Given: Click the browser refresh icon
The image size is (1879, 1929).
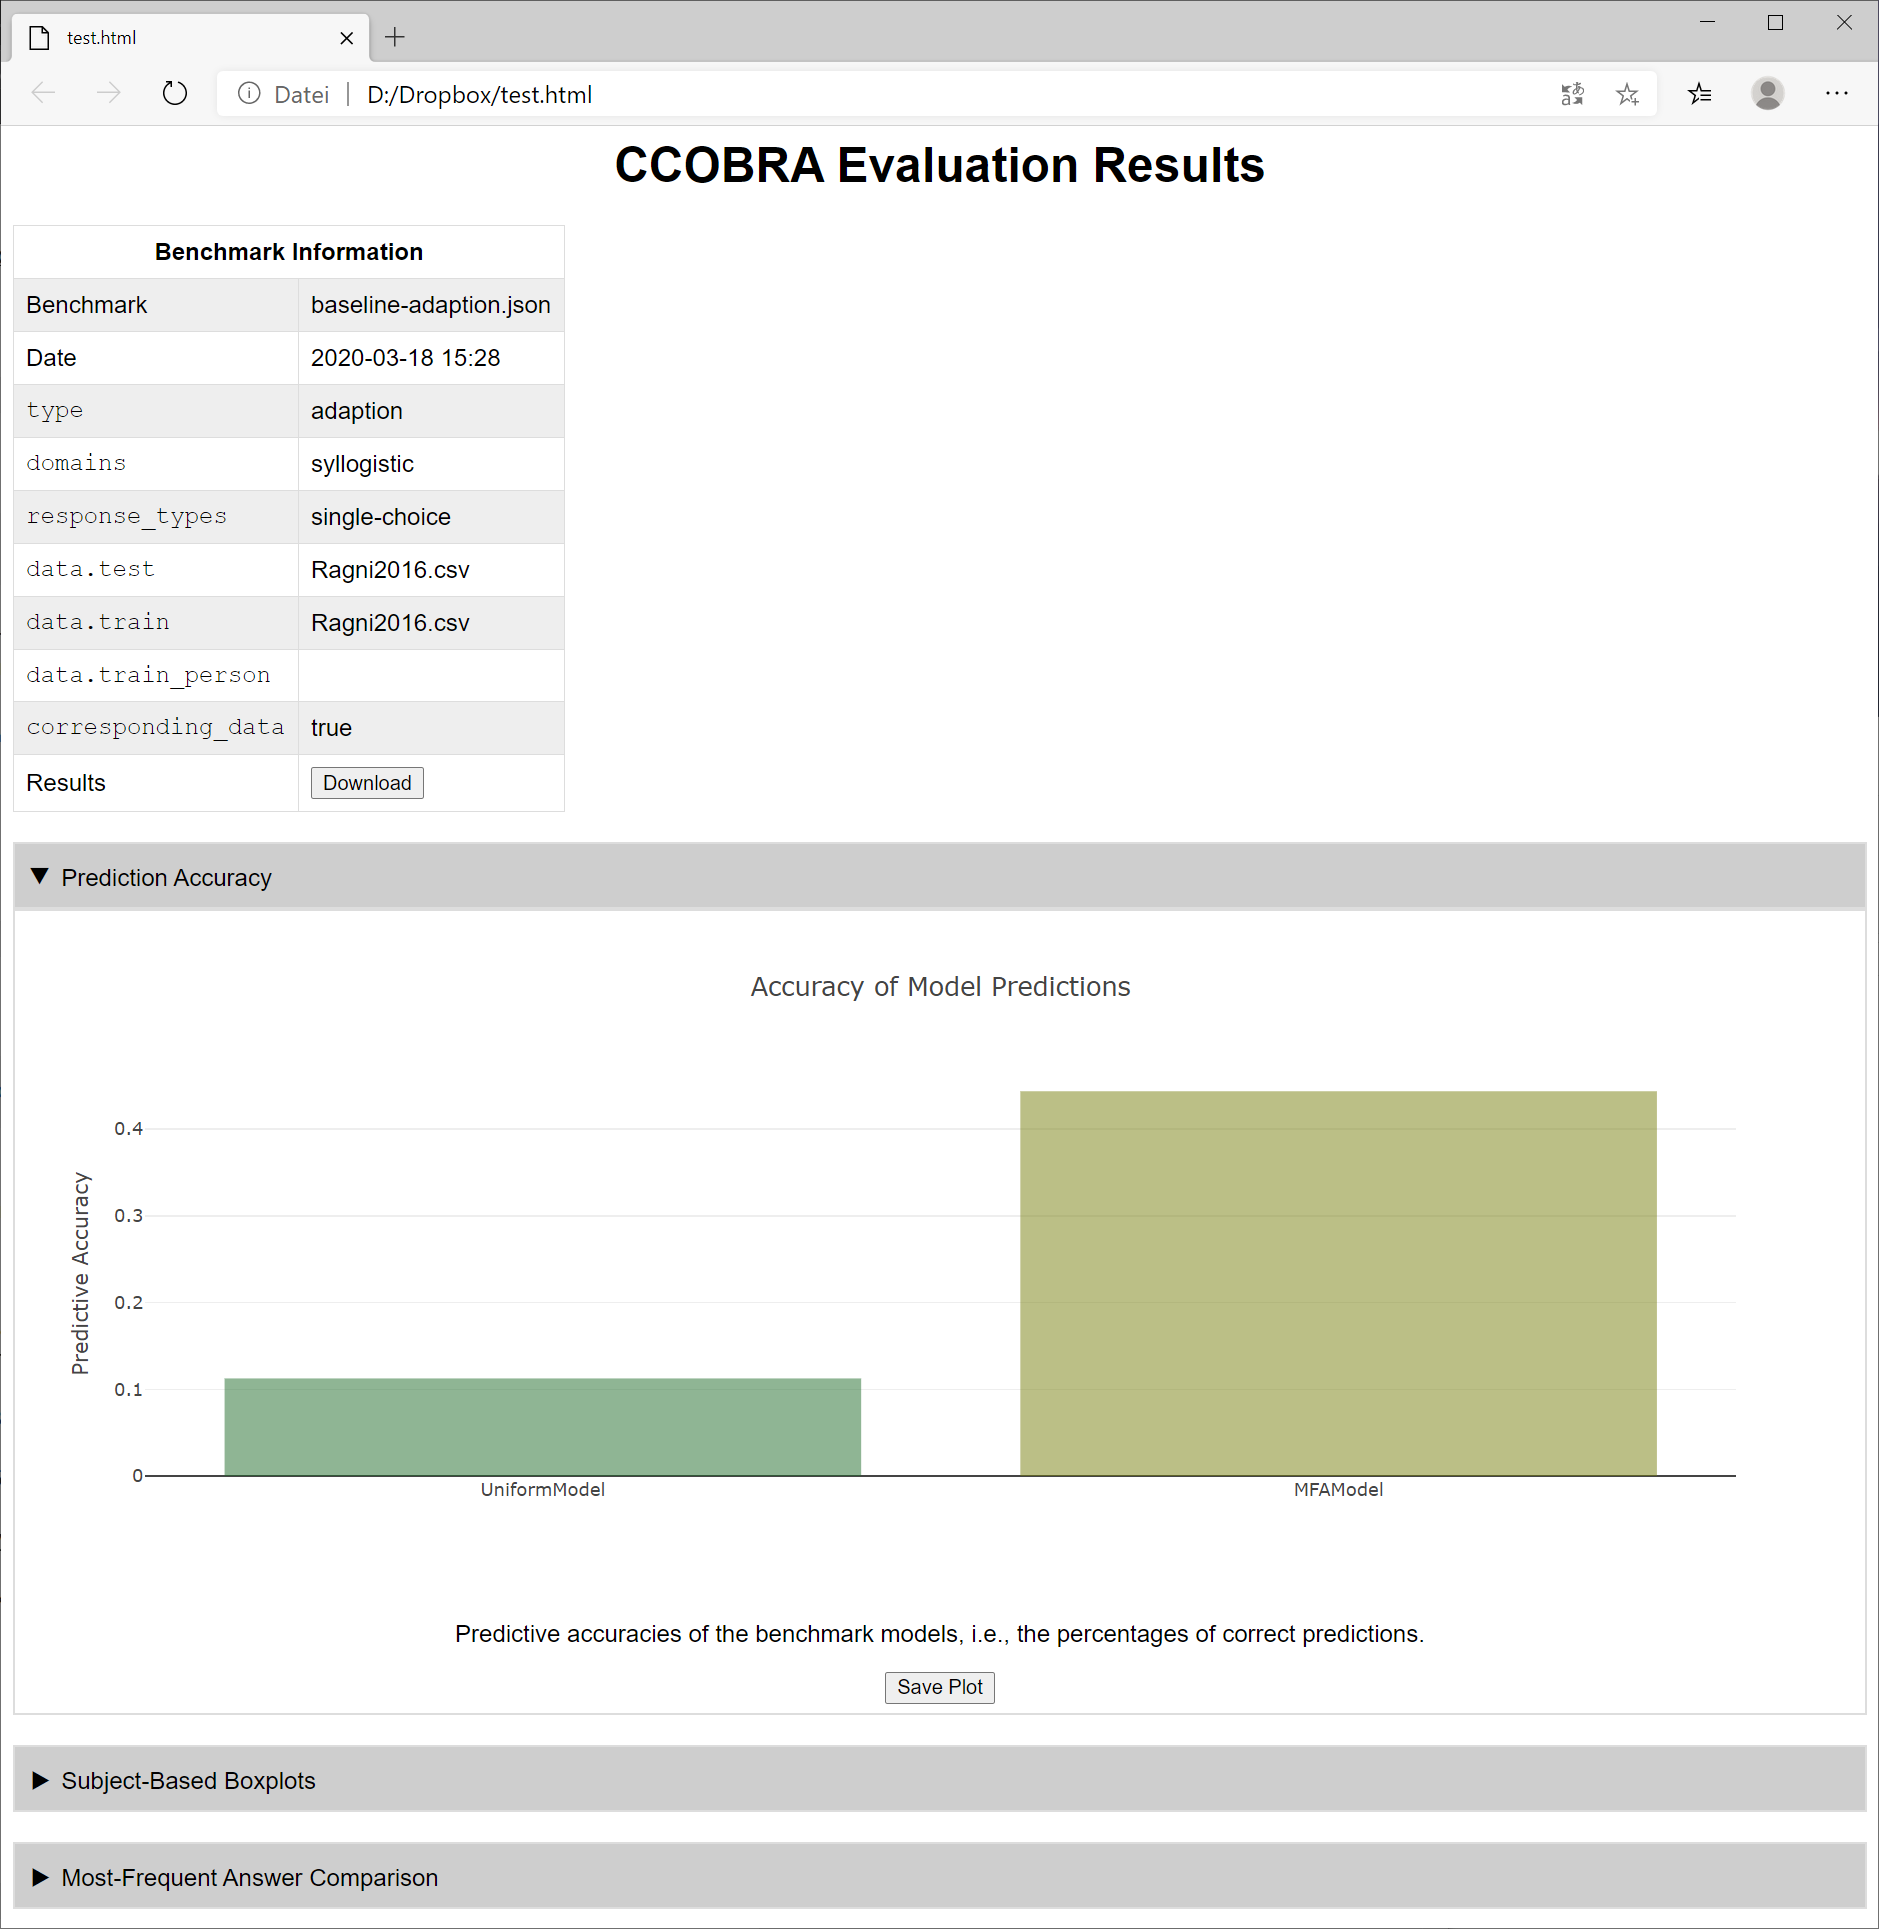Looking at the screenshot, I should tap(175, 94).
